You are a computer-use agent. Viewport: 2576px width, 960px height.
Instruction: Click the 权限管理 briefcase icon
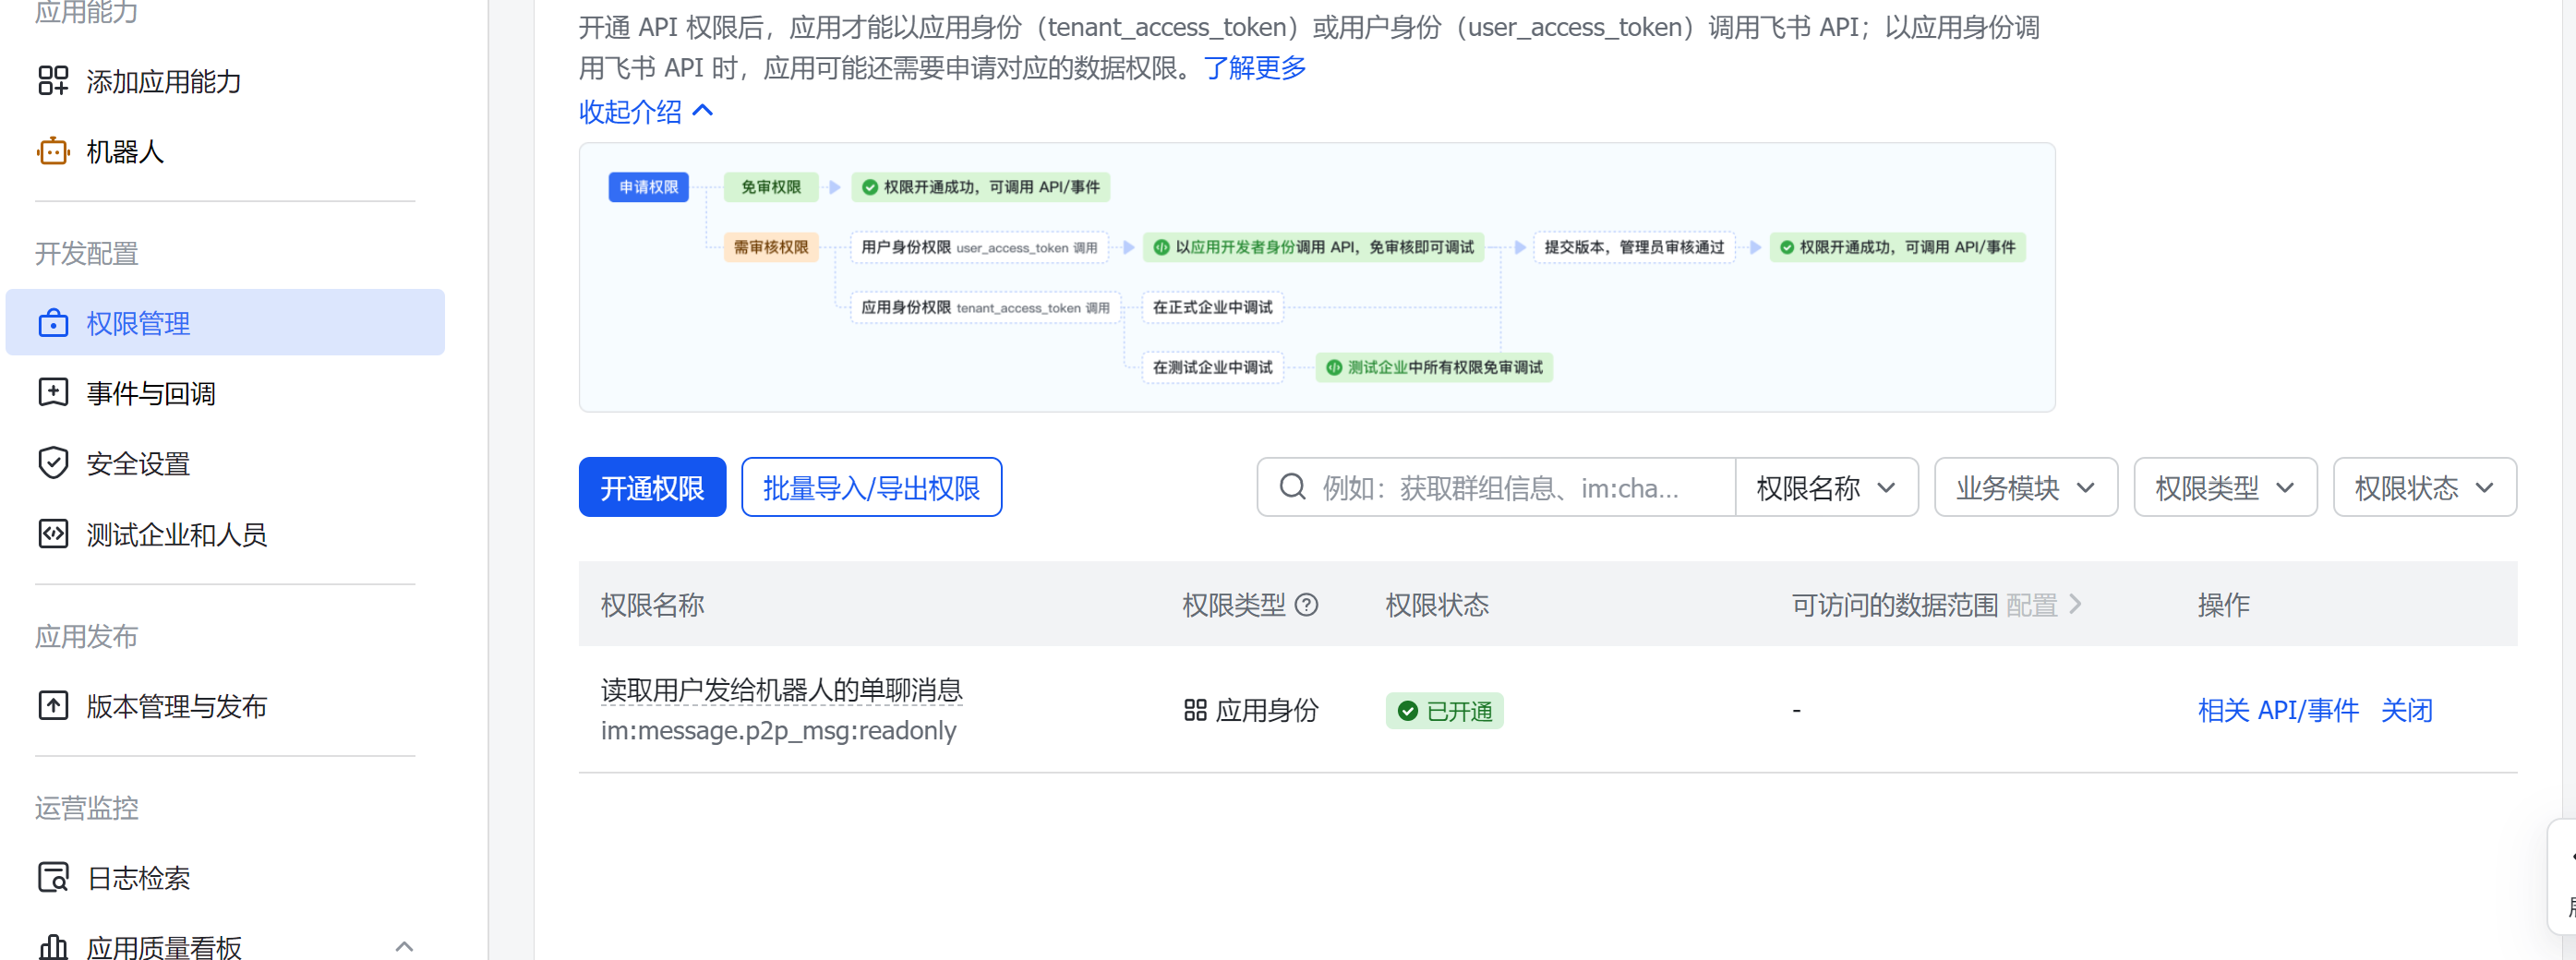(x=53, y=323)
